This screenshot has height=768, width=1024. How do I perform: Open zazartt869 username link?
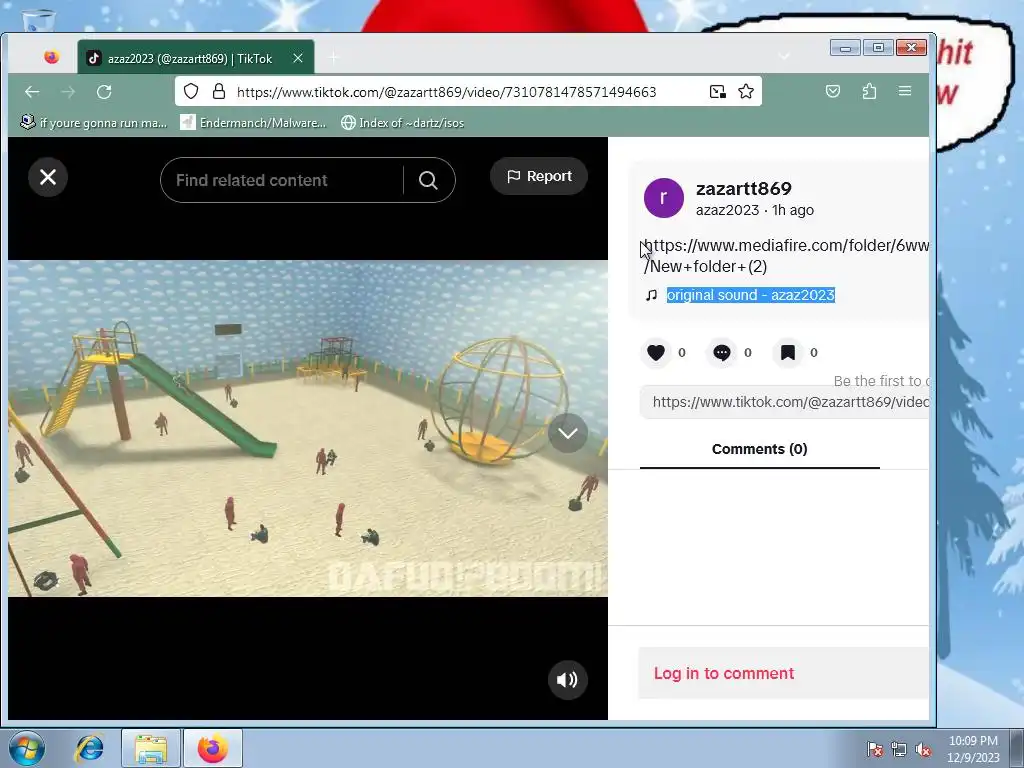[744, 189]
